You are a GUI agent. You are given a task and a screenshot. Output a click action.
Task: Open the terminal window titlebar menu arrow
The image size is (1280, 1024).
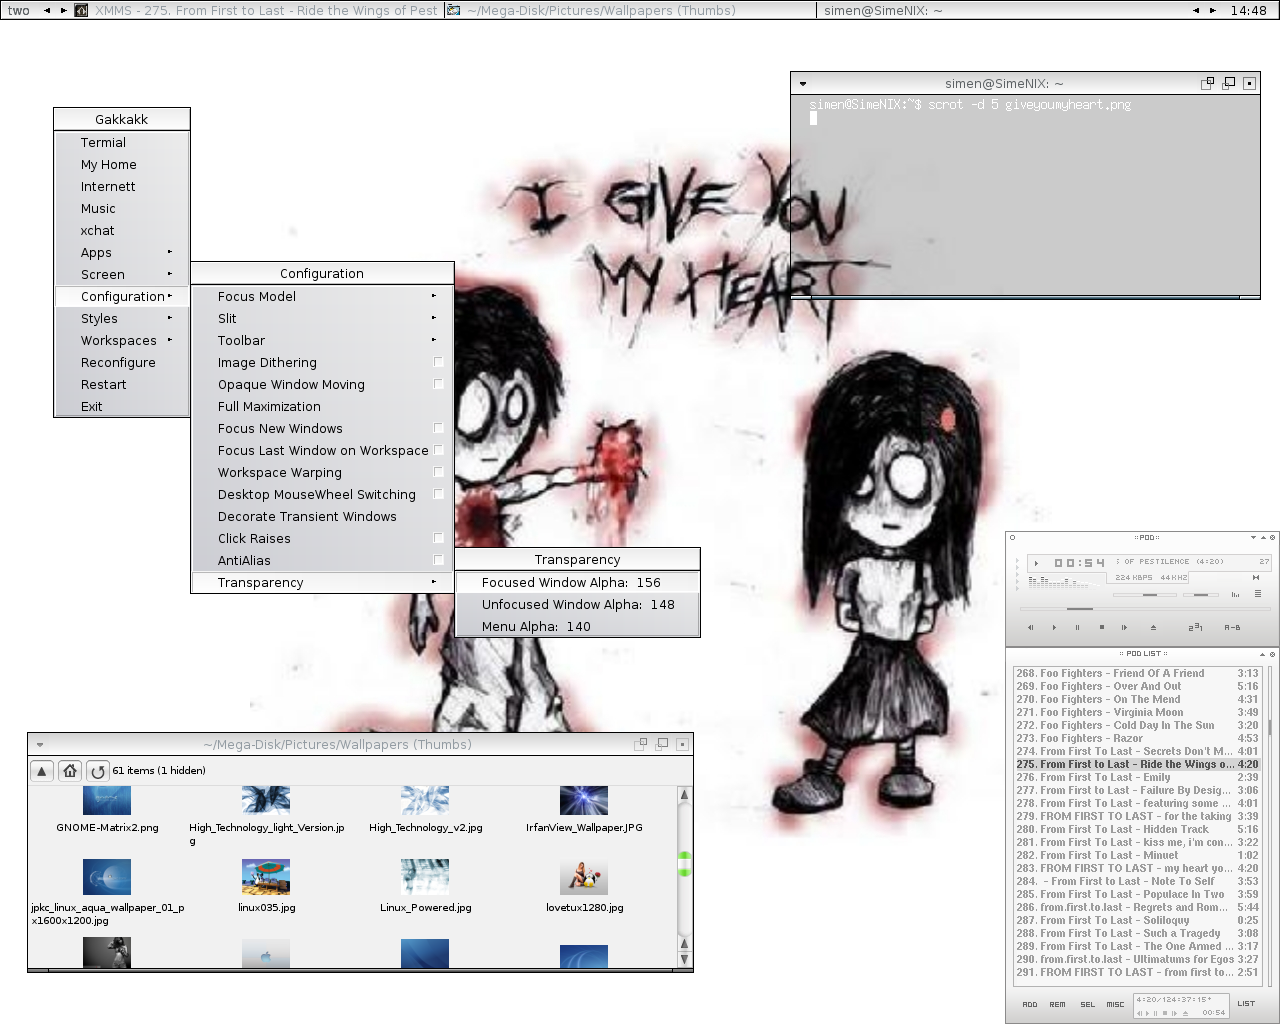click(x=803, y=84)
